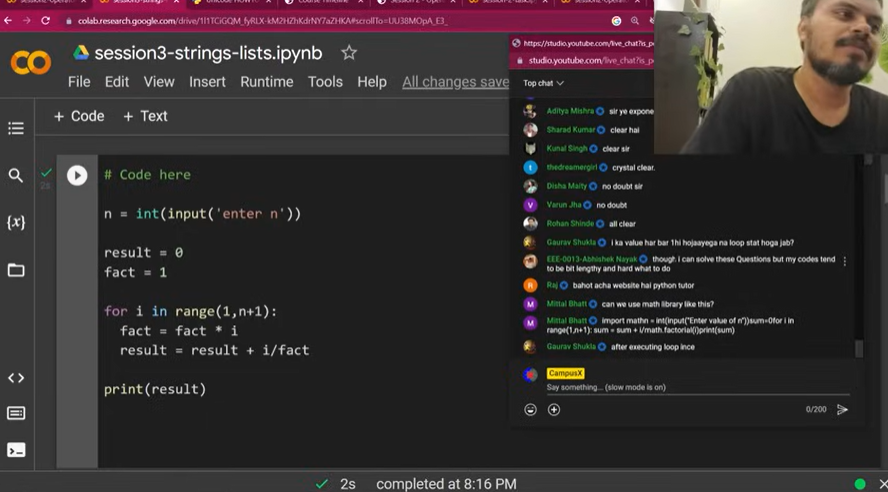This screenshot has width=888, height=492.
Task: Click the cell's green execution checkmark
Action: (x=46, y=172)
